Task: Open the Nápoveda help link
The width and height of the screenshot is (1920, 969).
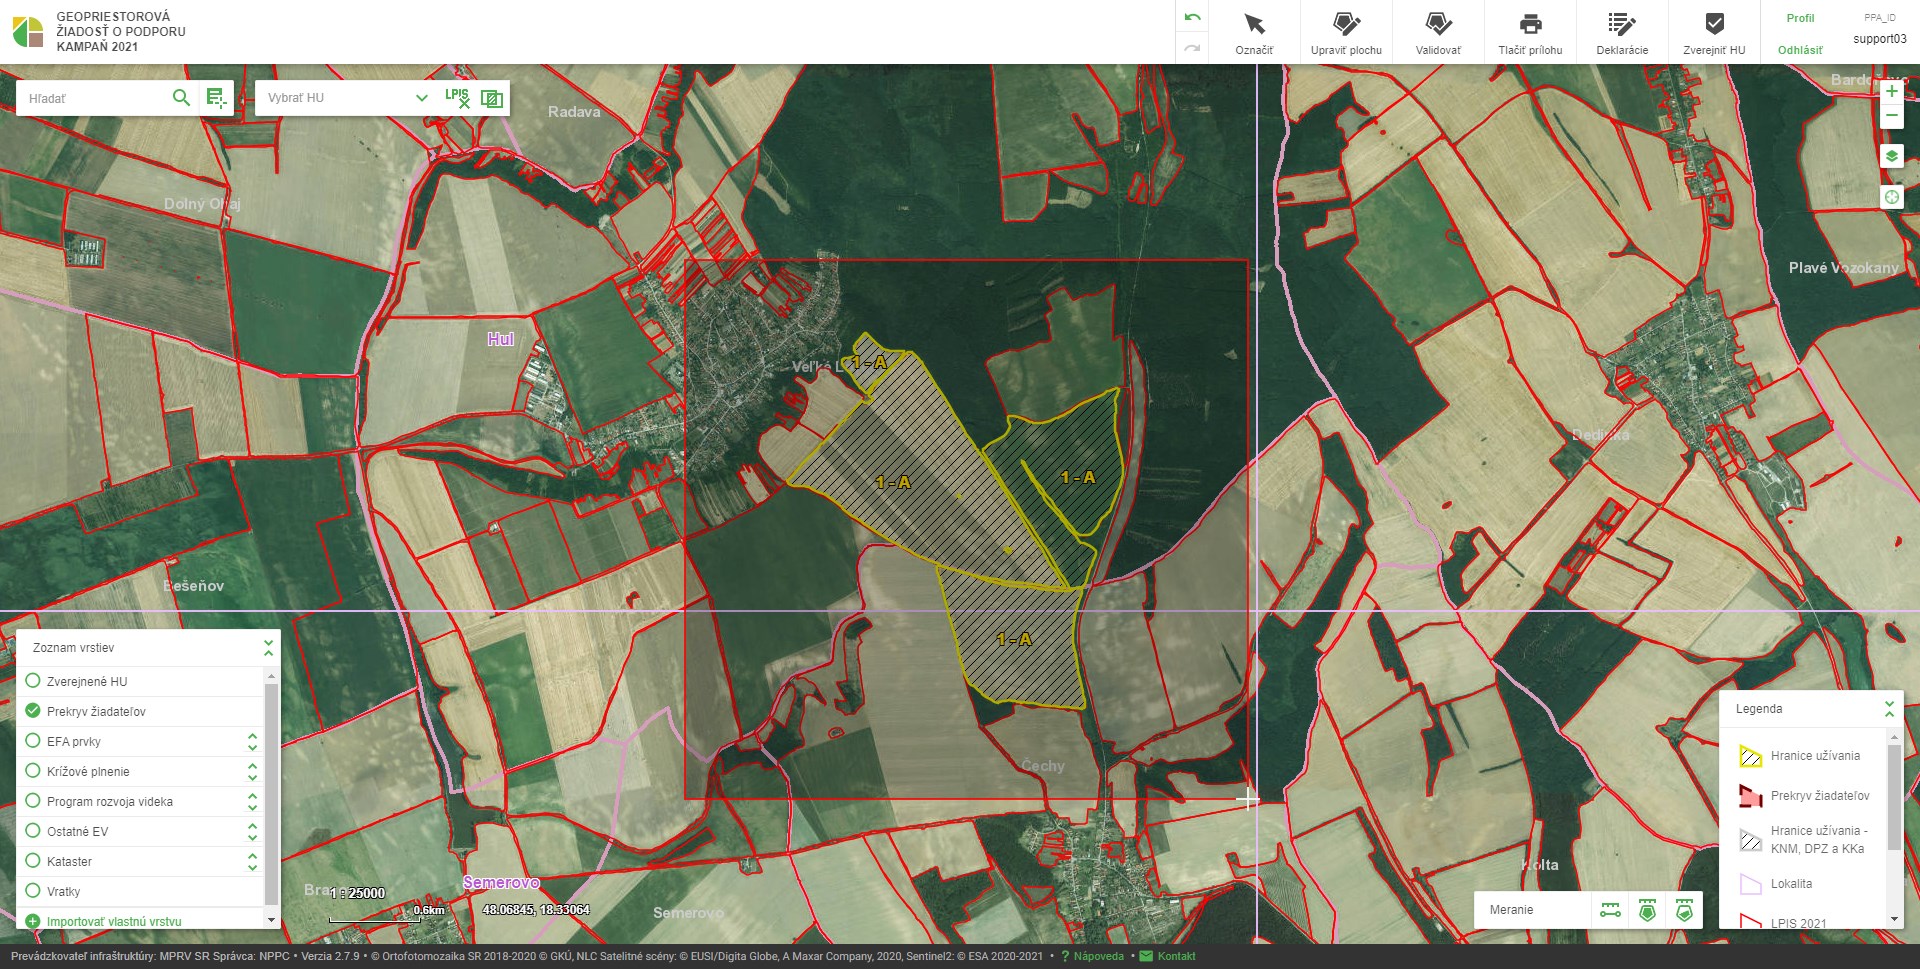Action: (x=1099, y=956)
